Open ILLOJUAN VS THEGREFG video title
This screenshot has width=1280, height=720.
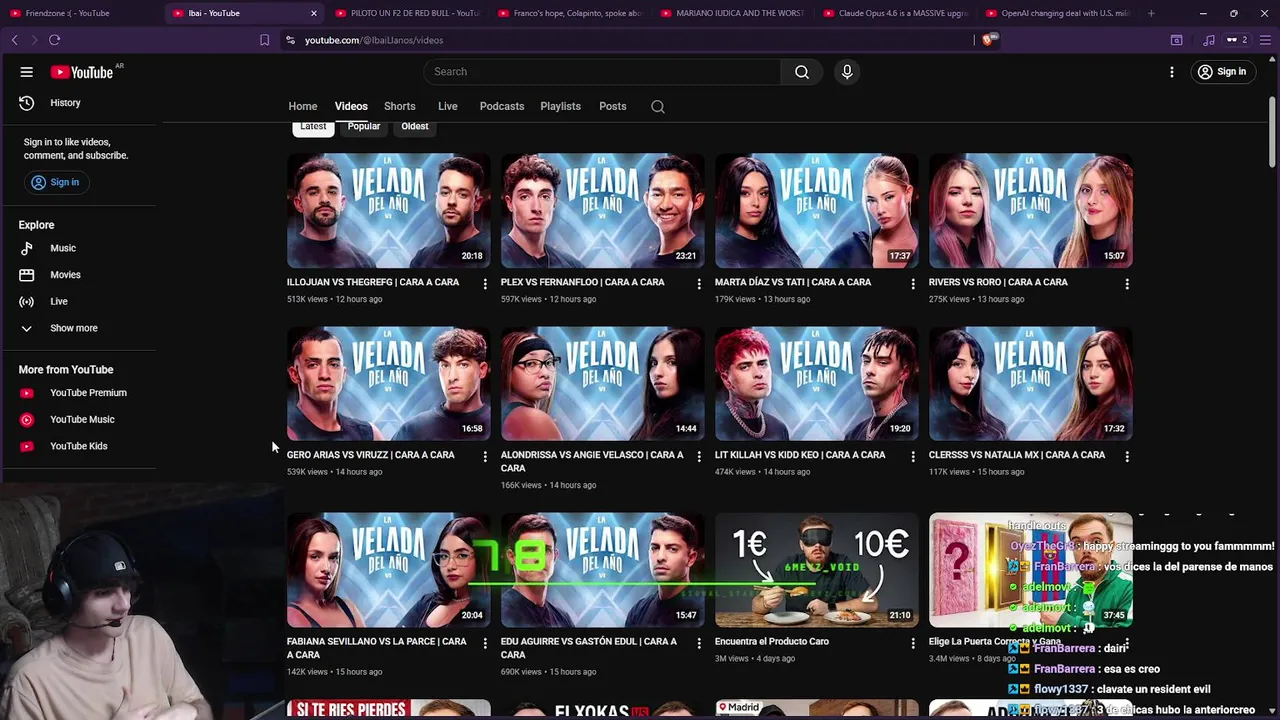pos(373,283)
